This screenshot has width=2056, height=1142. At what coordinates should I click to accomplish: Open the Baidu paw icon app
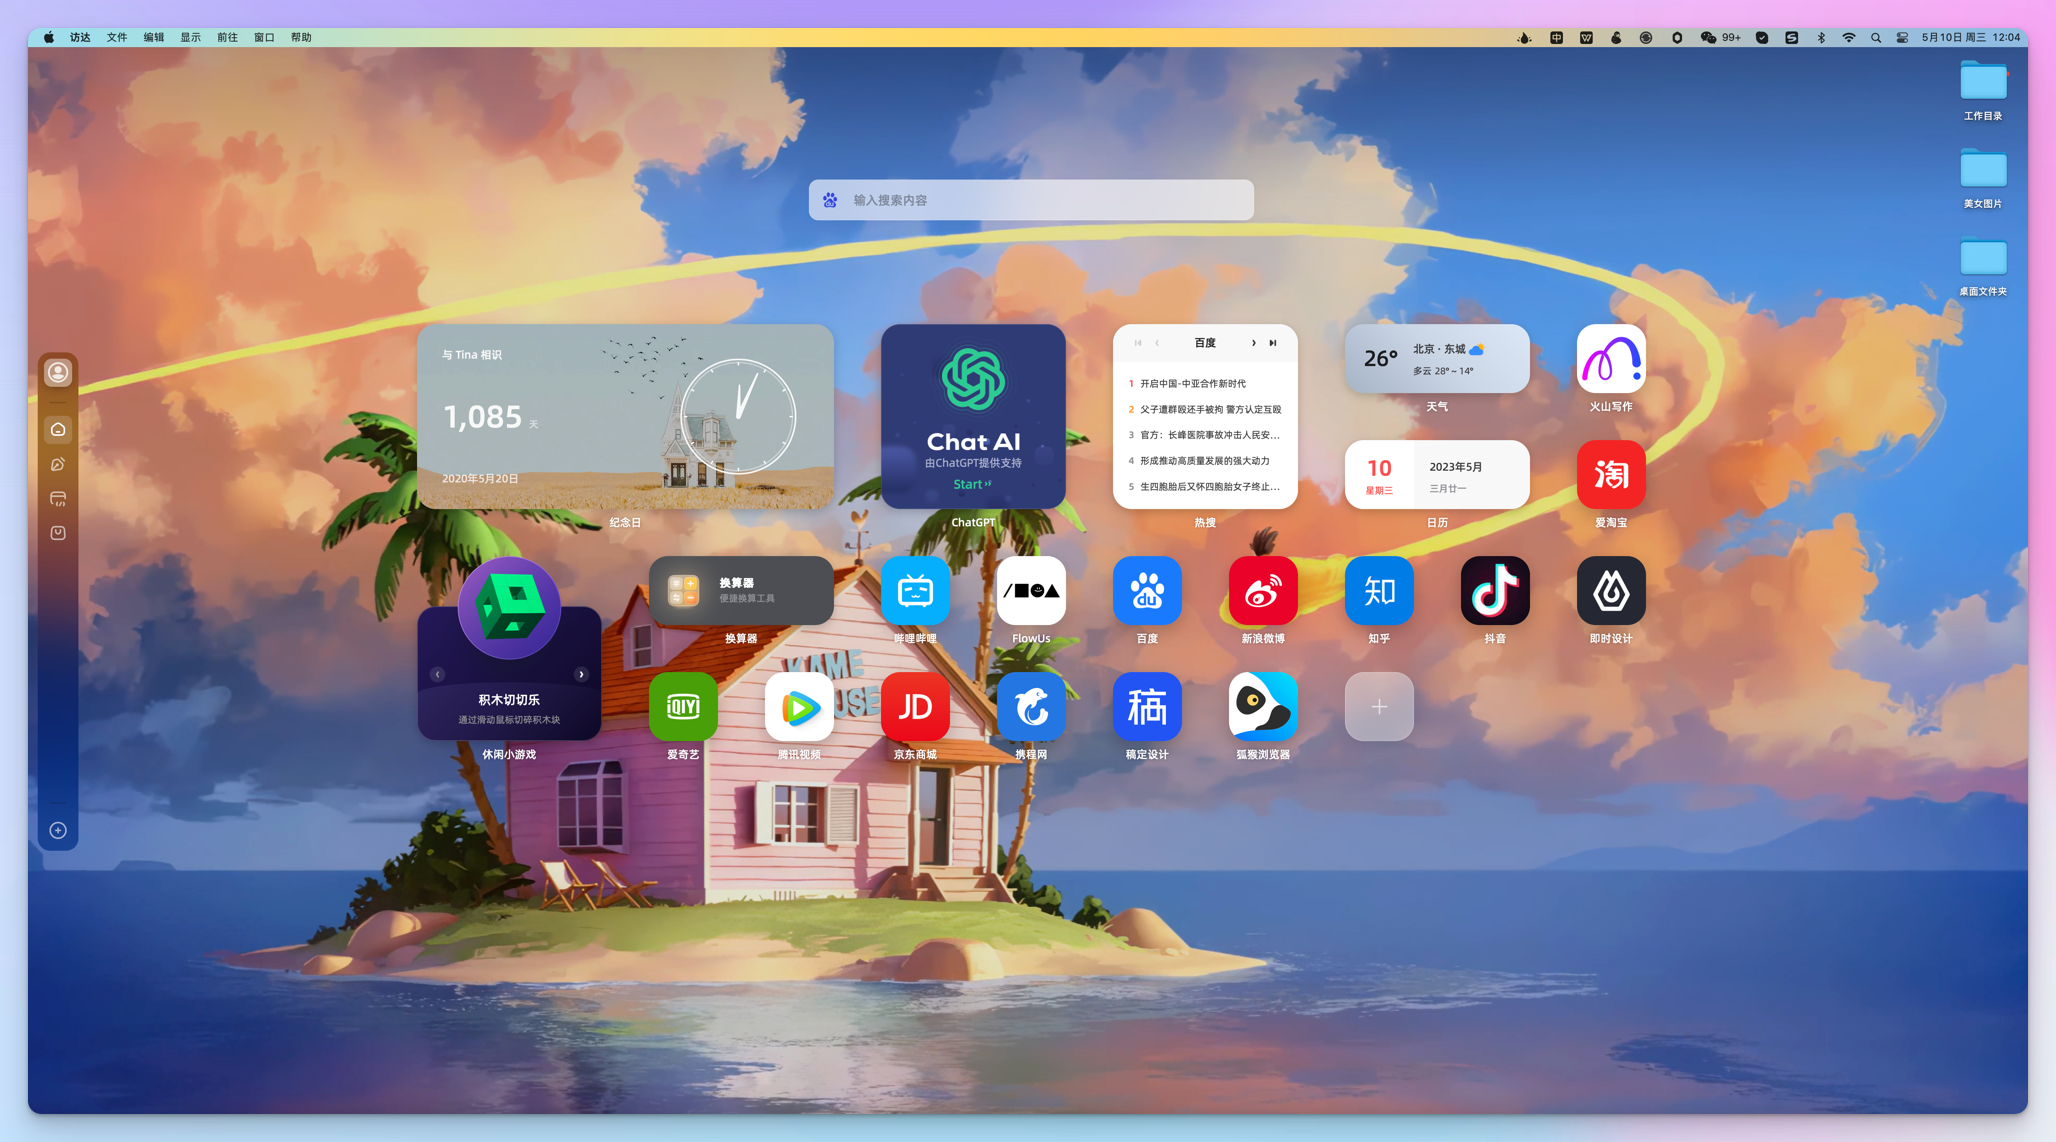[x=1147, y=591]
